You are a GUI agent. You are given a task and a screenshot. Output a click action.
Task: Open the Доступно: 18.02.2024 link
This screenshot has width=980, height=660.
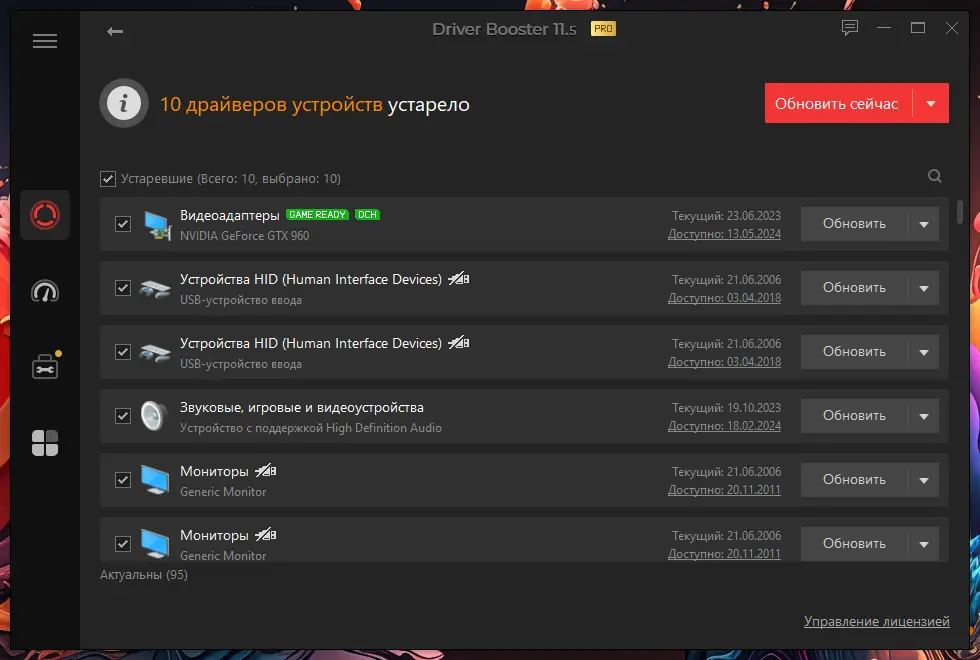coord(724,426)
